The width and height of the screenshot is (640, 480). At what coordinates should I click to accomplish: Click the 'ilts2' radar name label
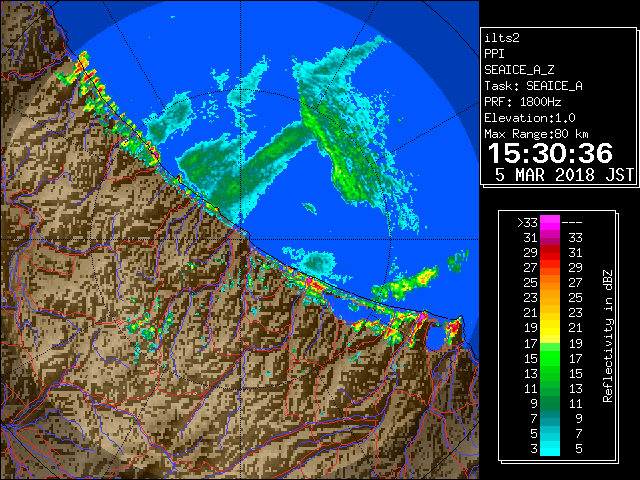(x=502, y=38)
